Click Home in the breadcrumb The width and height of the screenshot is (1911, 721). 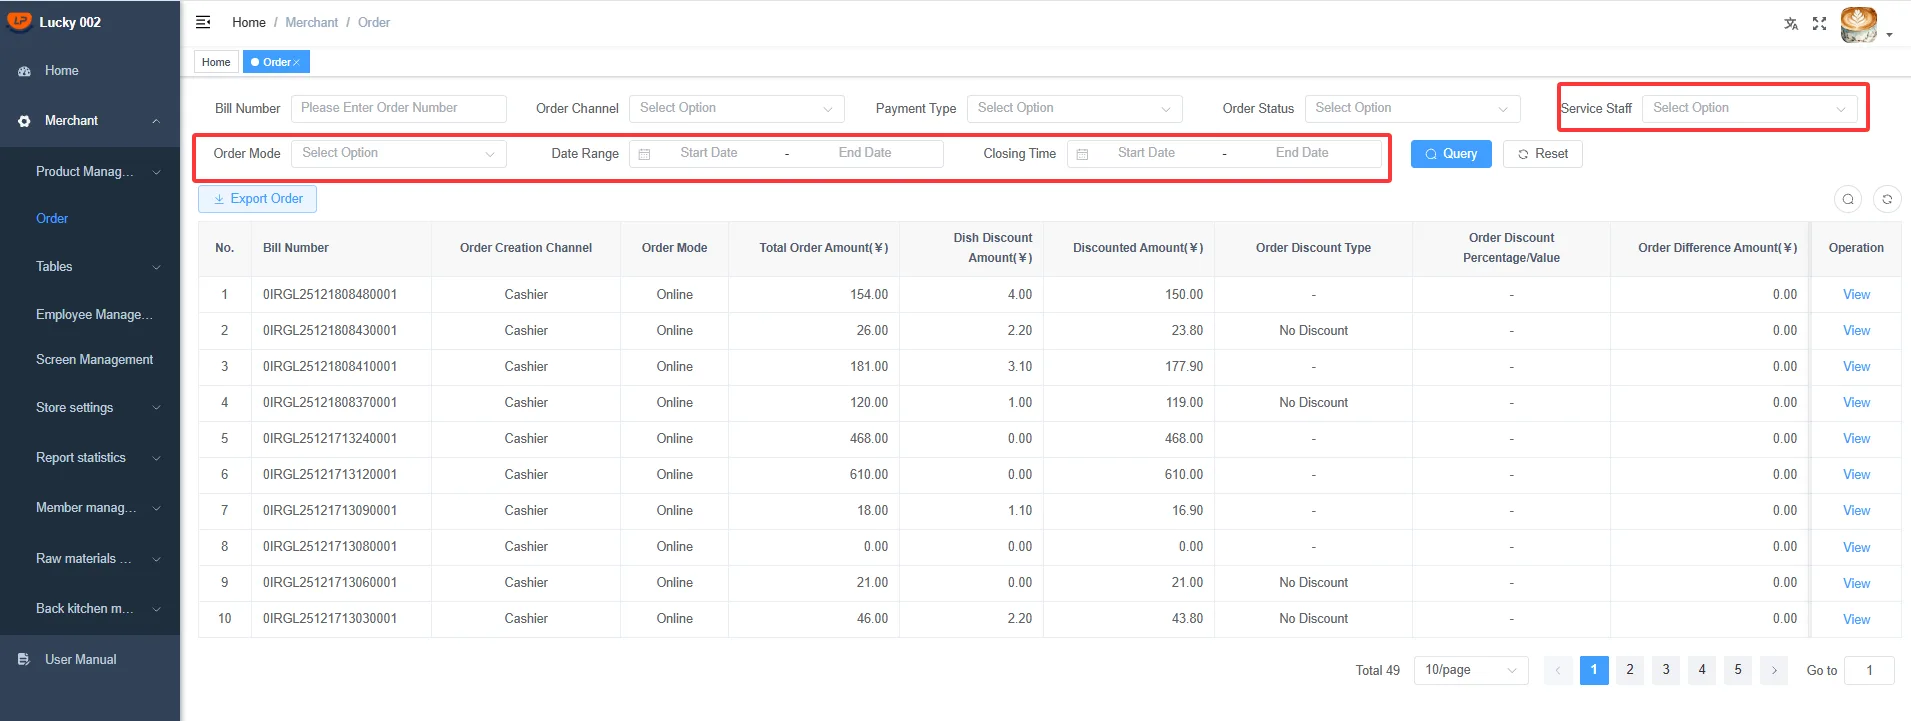249,22
